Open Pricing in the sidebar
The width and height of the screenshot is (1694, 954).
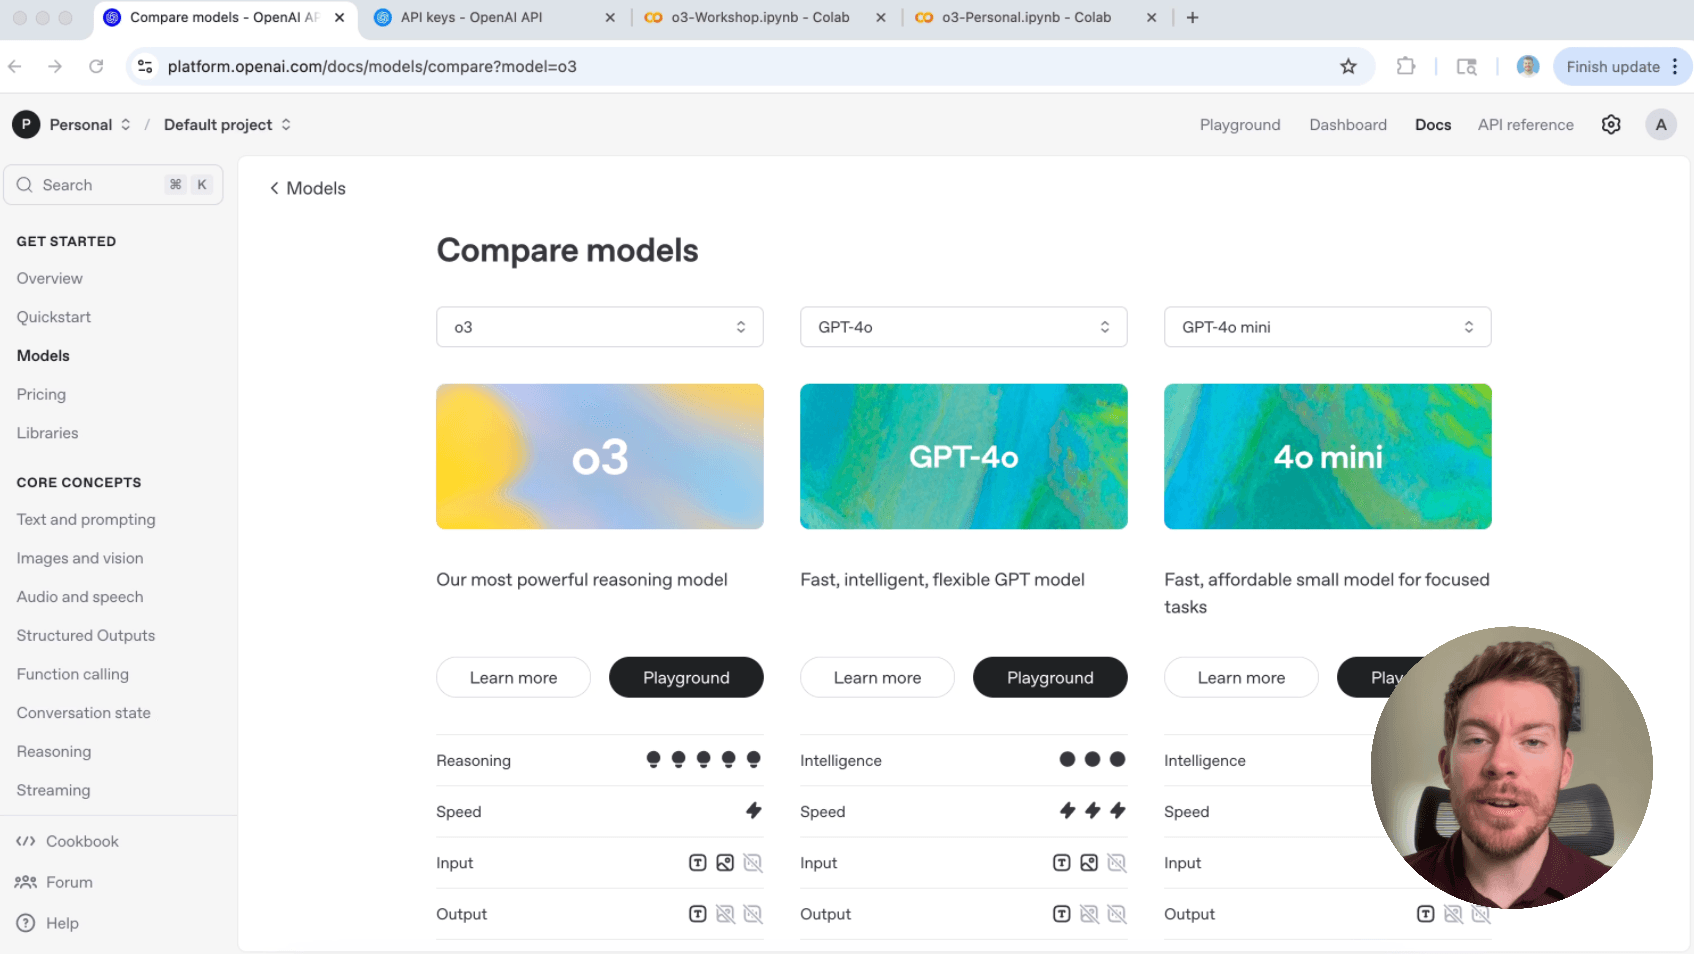pyautogui.click(x=41, y=394)
